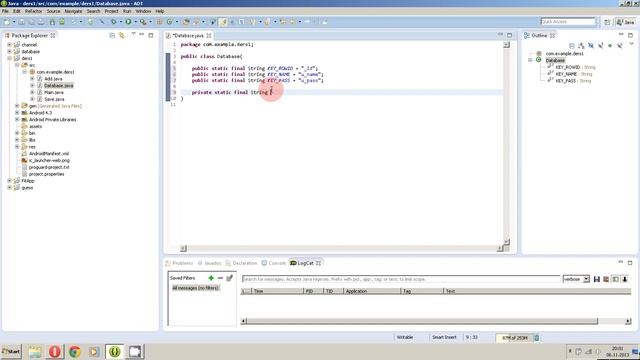Switch to the Problems tab
Viewport: 640px width, 360px height.
point(180,263)
